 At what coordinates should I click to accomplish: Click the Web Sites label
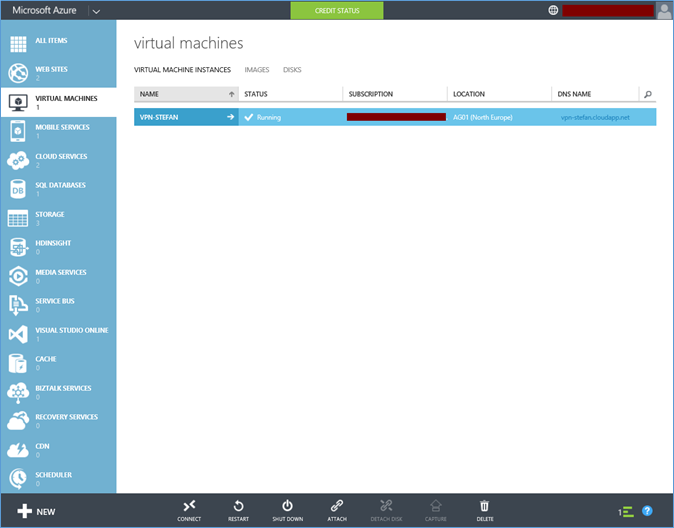[x=52, y=69]
